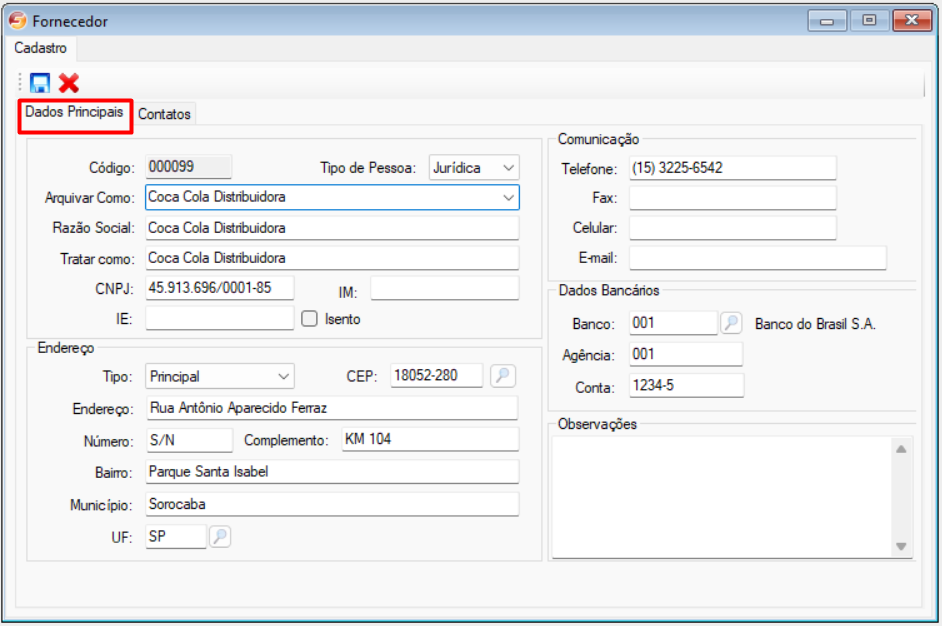
Task: Click the UF field showing SP
Action: click(x=176, y=536)
